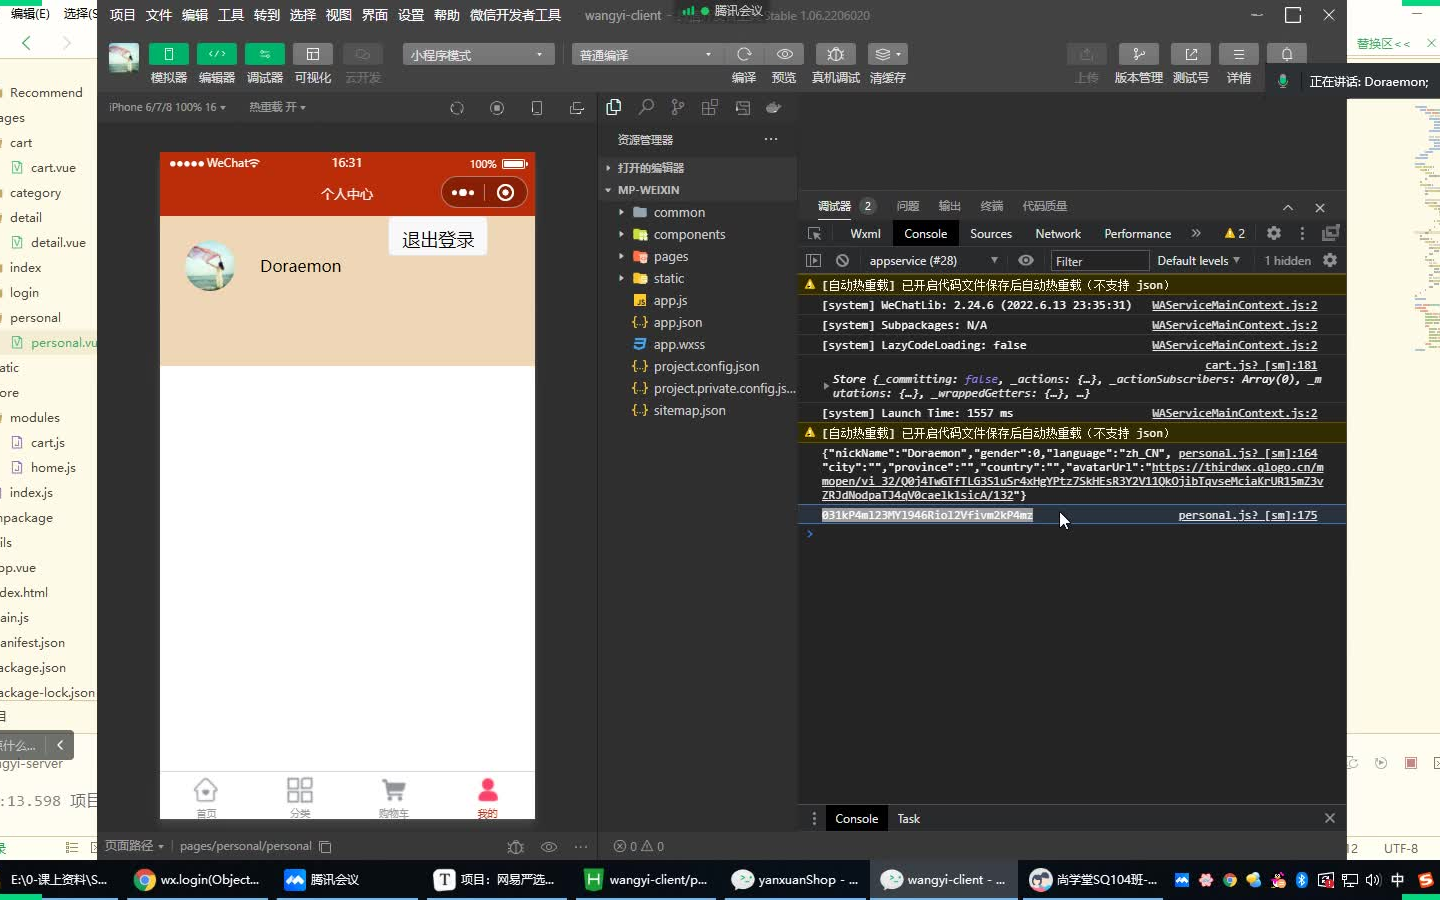
Task: Open the devtools settings gear icon
Action: click(1274, 233)
